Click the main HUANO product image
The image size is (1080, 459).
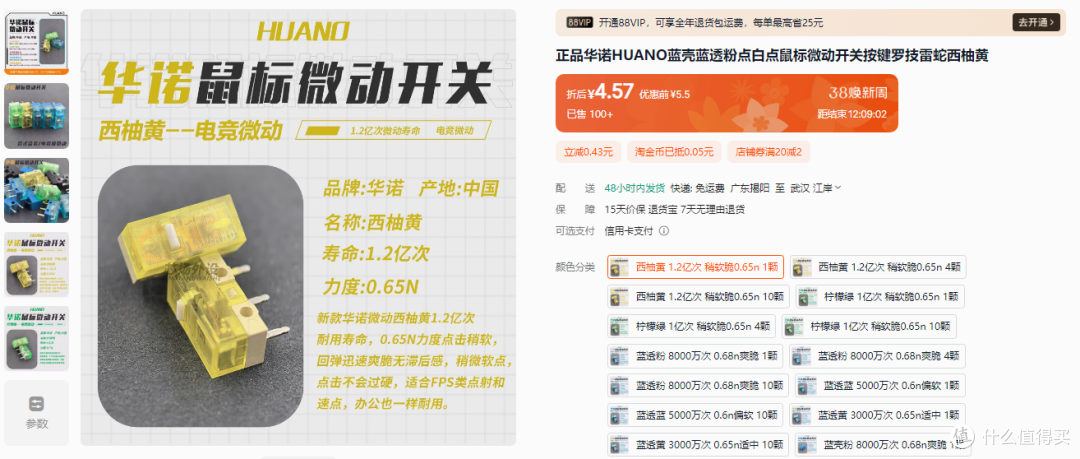point(298,227)
